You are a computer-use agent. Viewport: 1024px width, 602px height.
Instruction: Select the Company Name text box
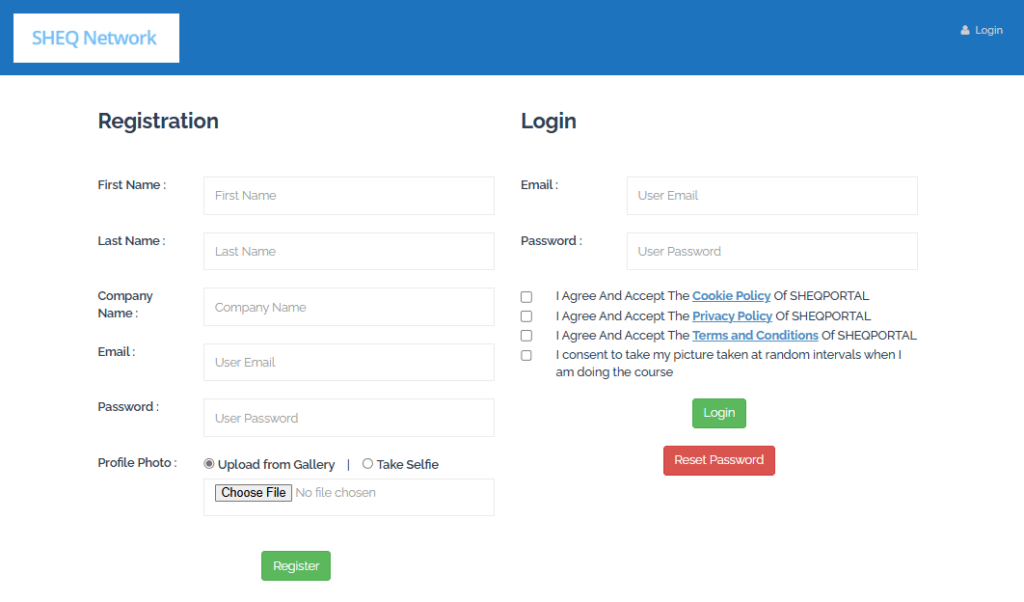348,307
